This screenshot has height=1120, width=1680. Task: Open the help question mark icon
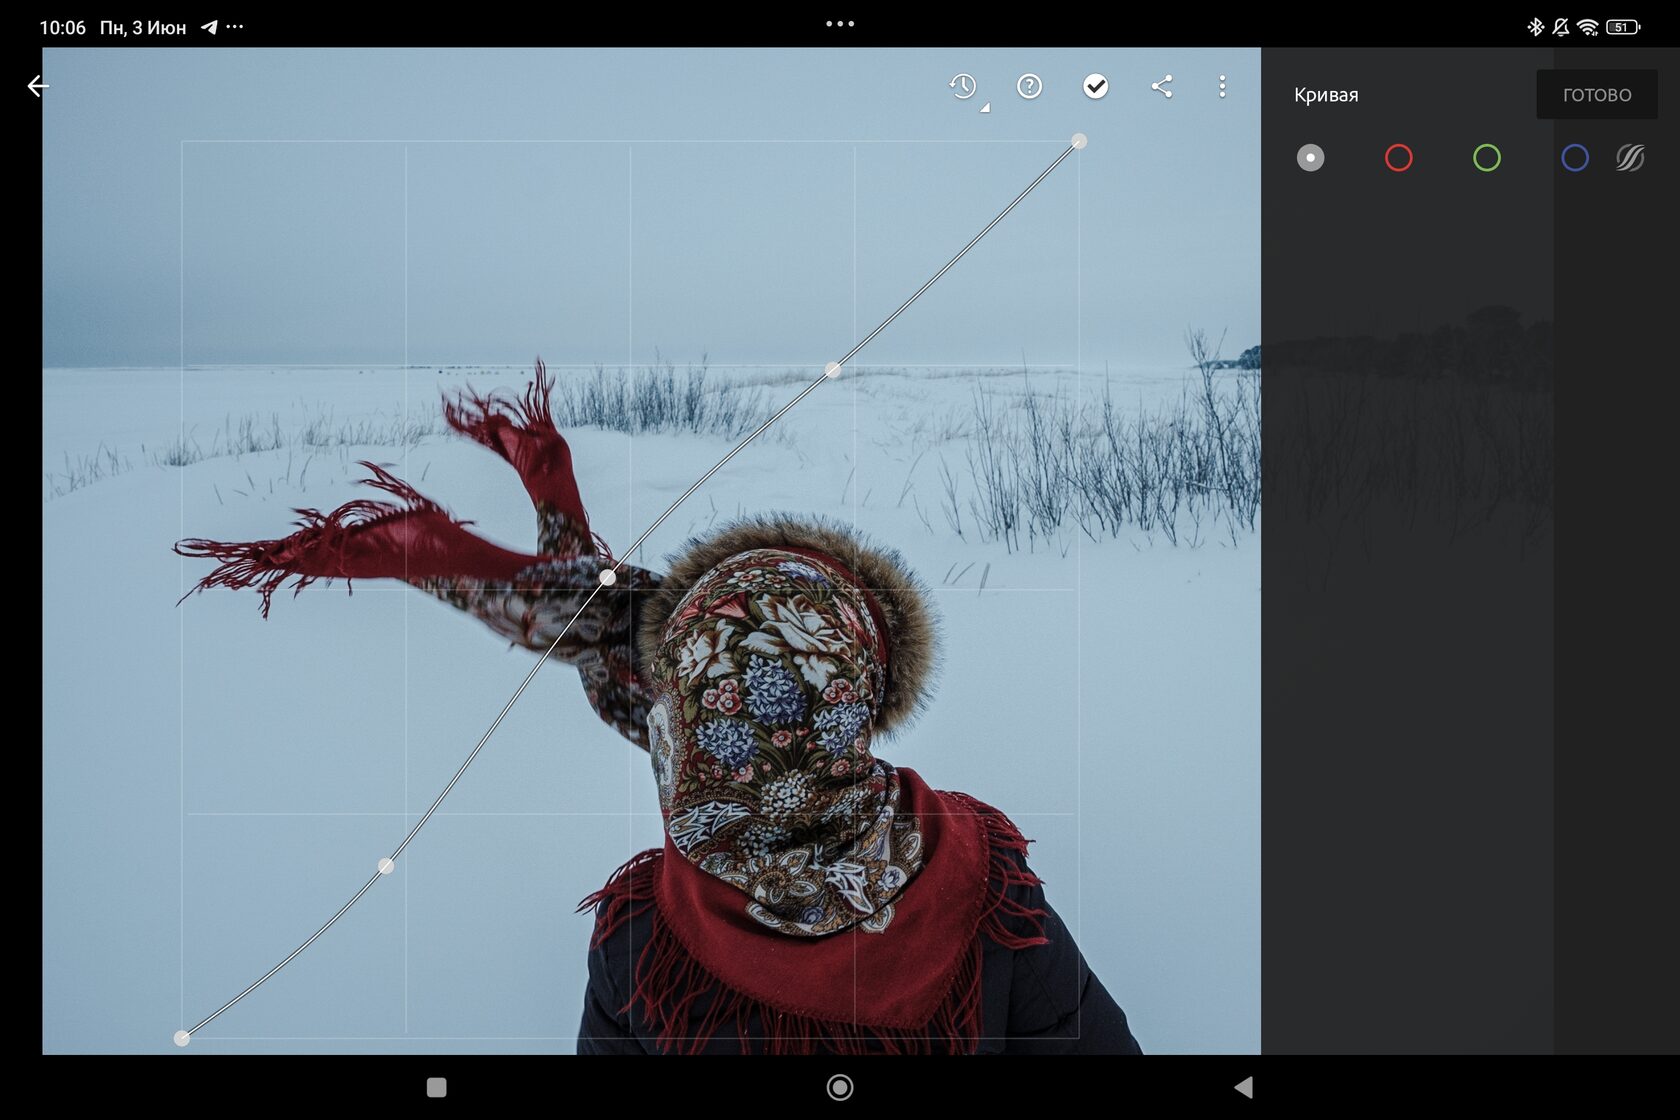[1029, 86]
